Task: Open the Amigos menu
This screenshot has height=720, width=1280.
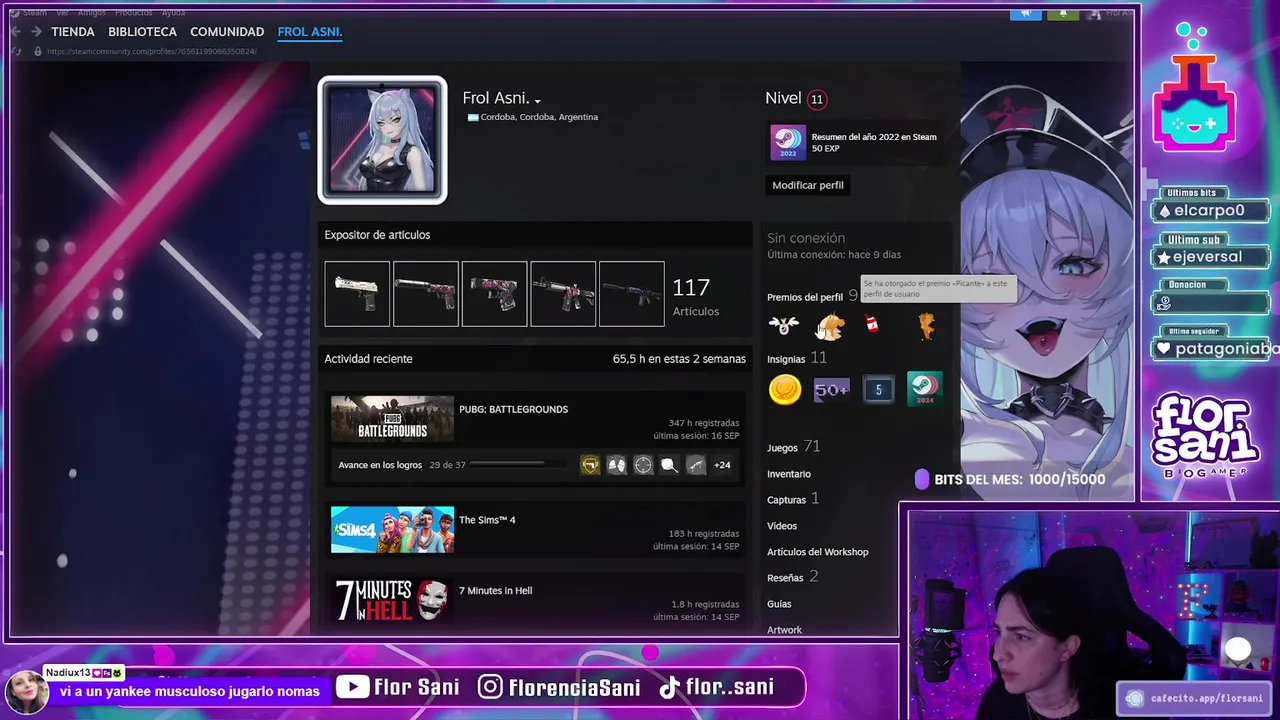Action: 91,13
